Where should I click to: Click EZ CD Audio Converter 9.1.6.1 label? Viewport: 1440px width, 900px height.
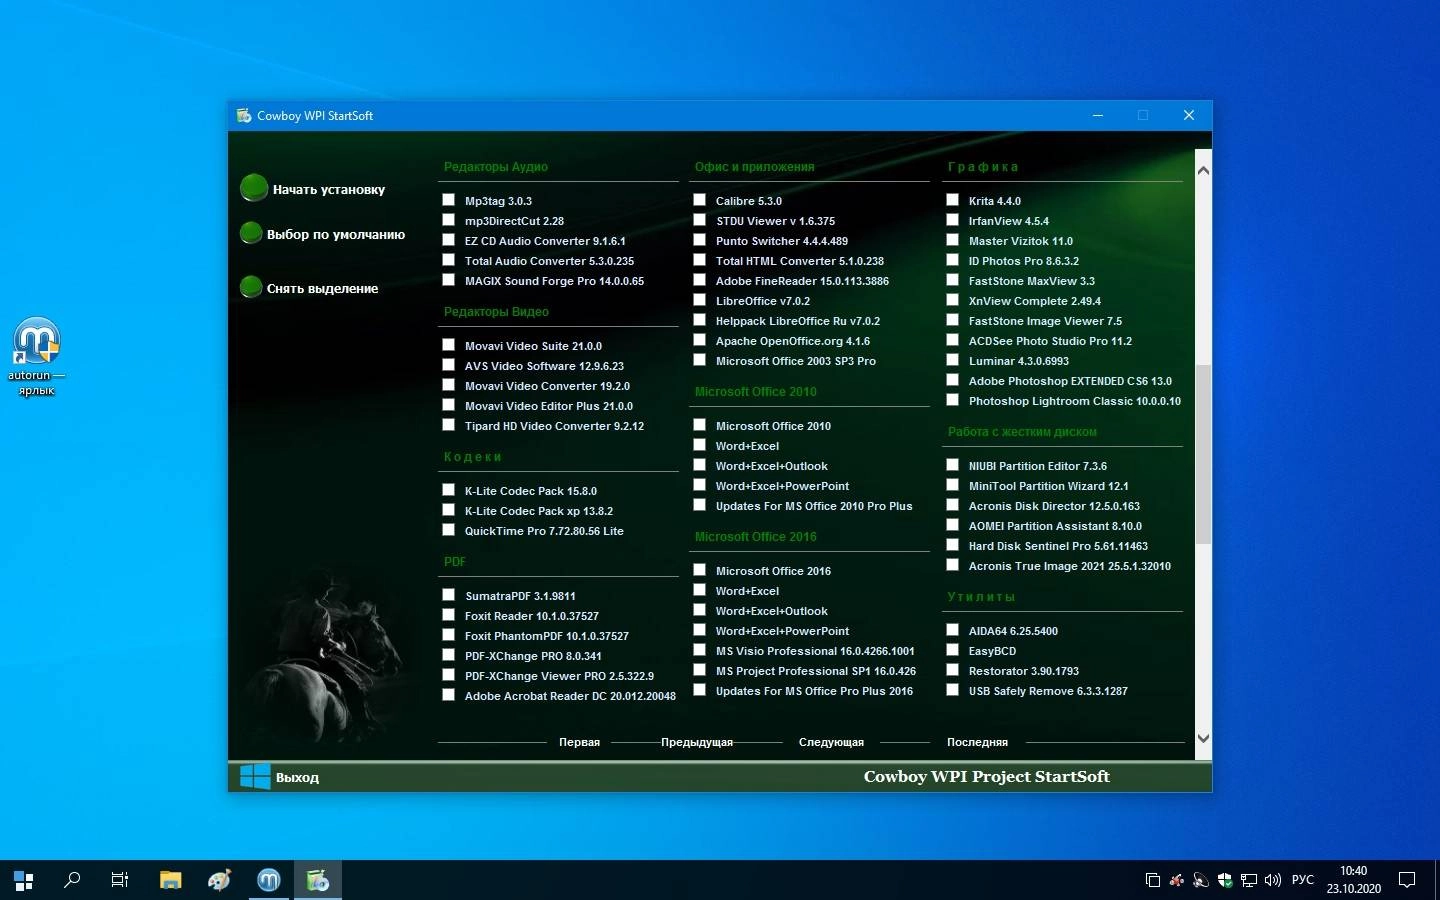coord(545,241)
